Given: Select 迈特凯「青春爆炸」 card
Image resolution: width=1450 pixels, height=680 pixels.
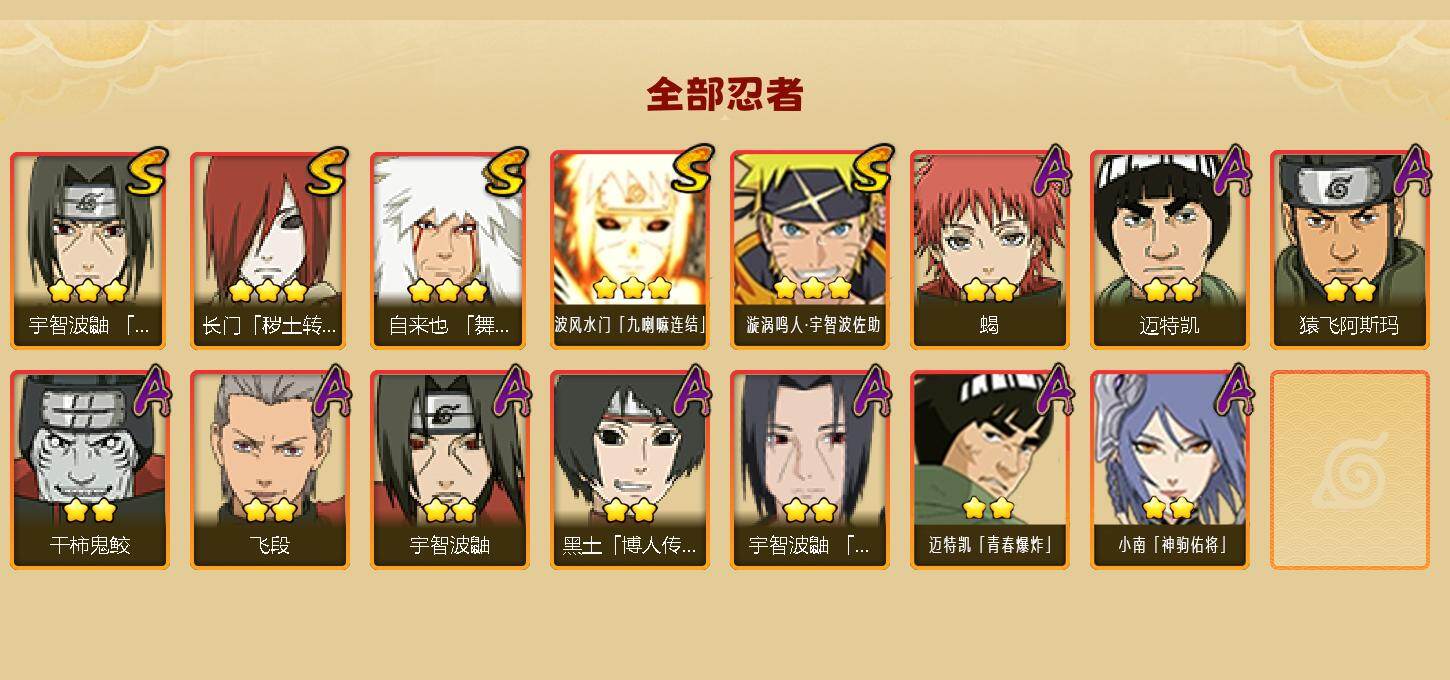Looking at the screenshot, I should (990, 470).
